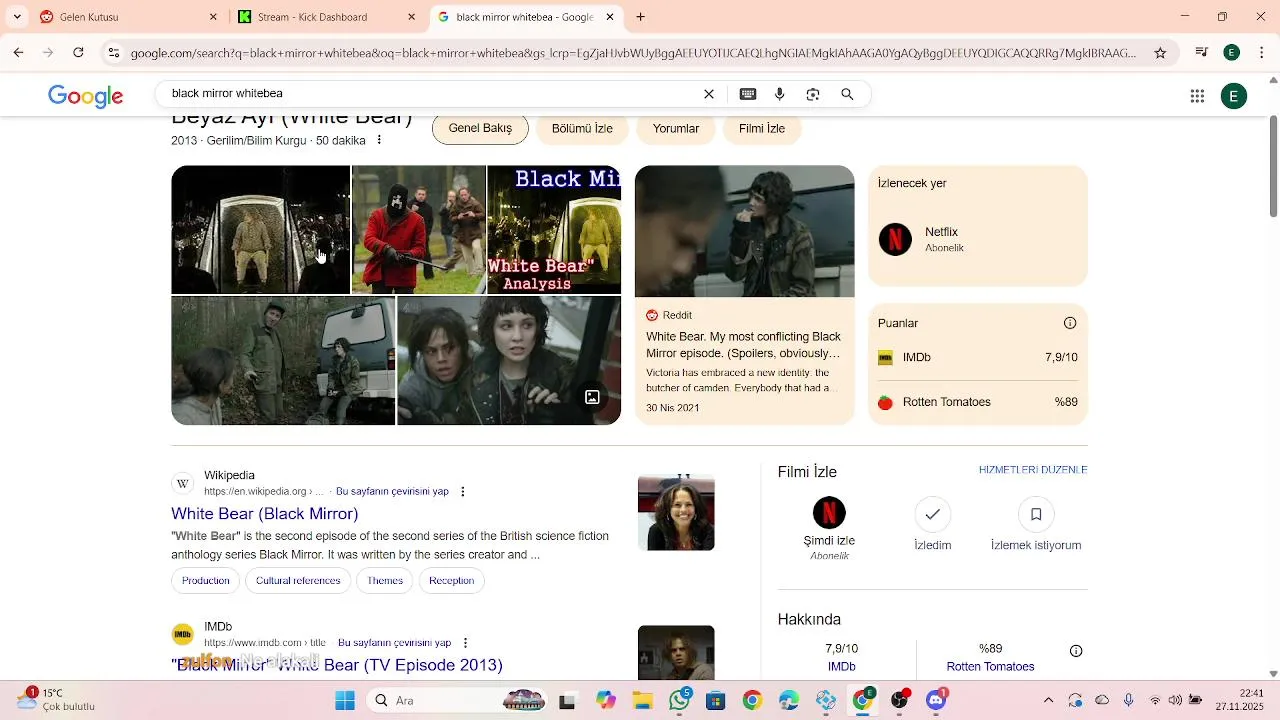Open the Wikipedia result's three-dot menu
Screen dimensions: 1280x720
(462, 491)
